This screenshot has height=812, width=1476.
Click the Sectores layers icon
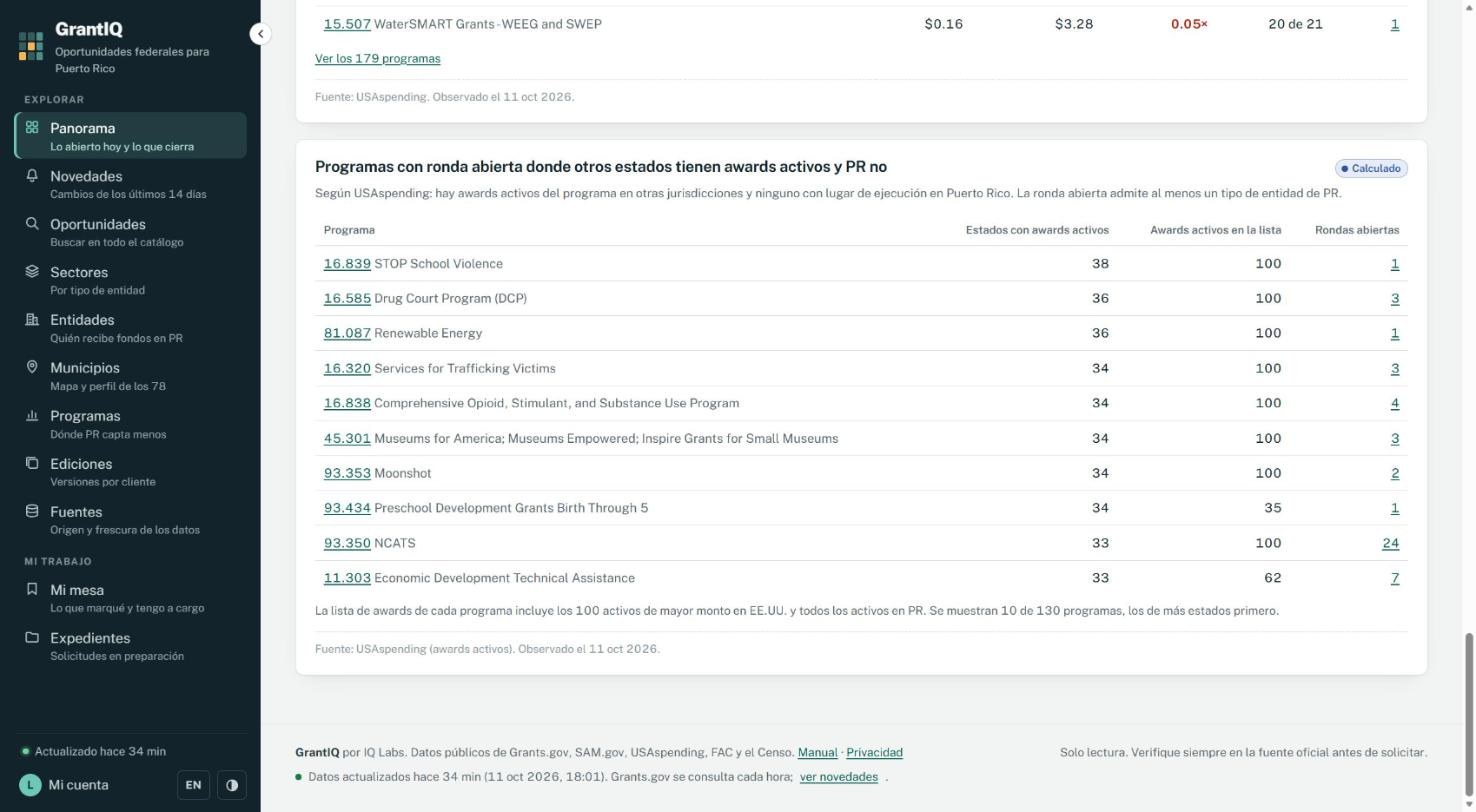click(32, 271)
